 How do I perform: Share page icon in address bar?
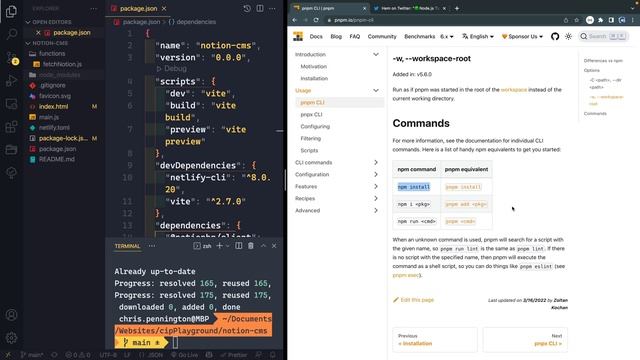[566, 20]
